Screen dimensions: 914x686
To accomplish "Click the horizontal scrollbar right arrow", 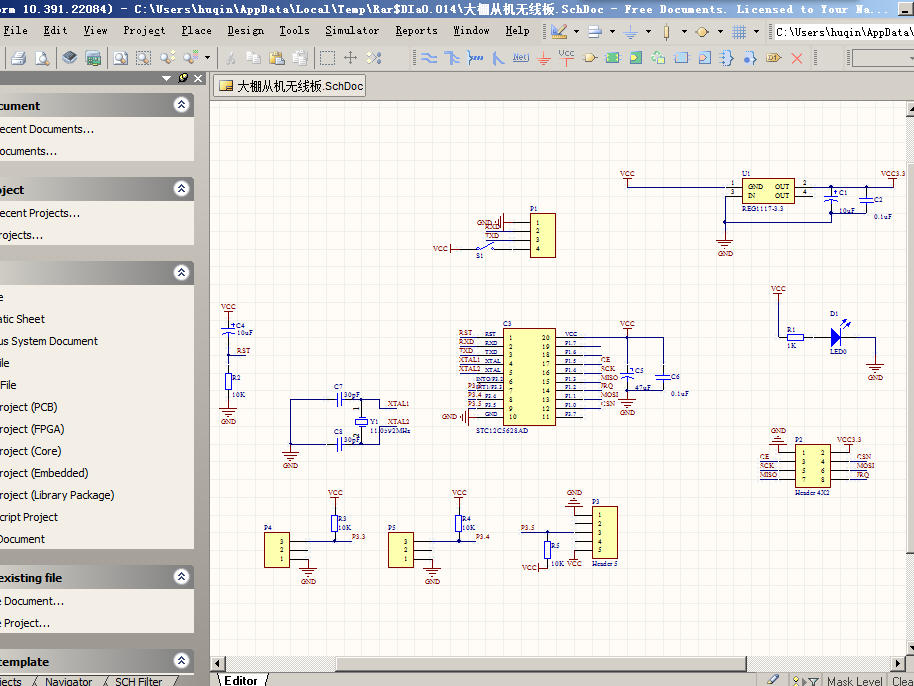I will pos(898,663).
